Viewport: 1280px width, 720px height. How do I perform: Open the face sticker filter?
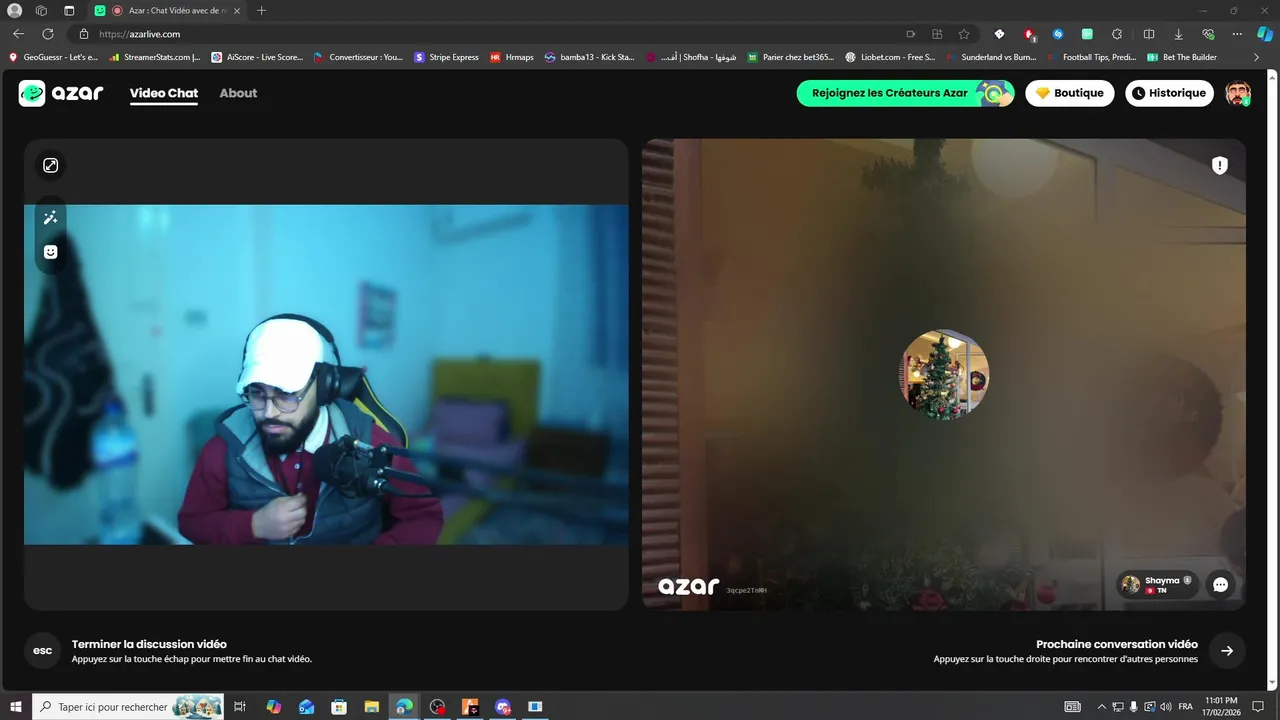(x=50, y=252)
